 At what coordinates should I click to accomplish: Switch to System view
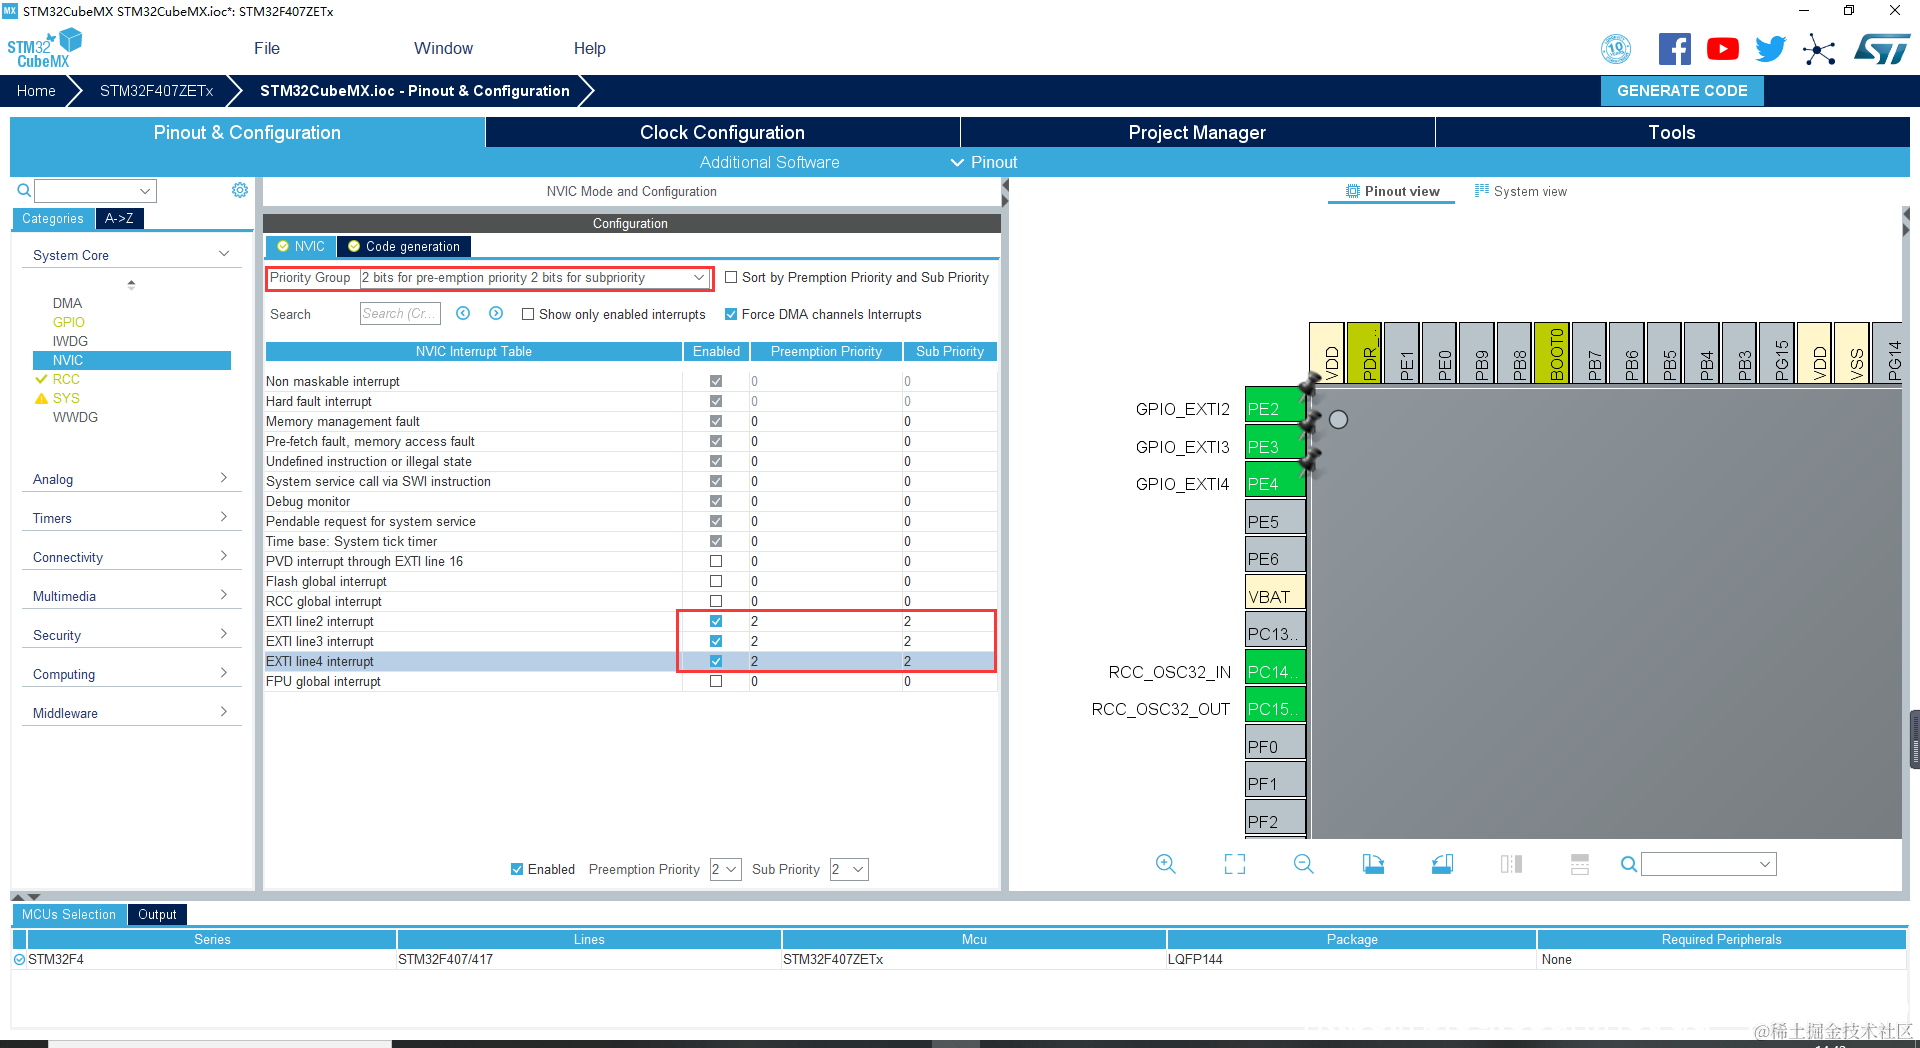point(1521,191)
